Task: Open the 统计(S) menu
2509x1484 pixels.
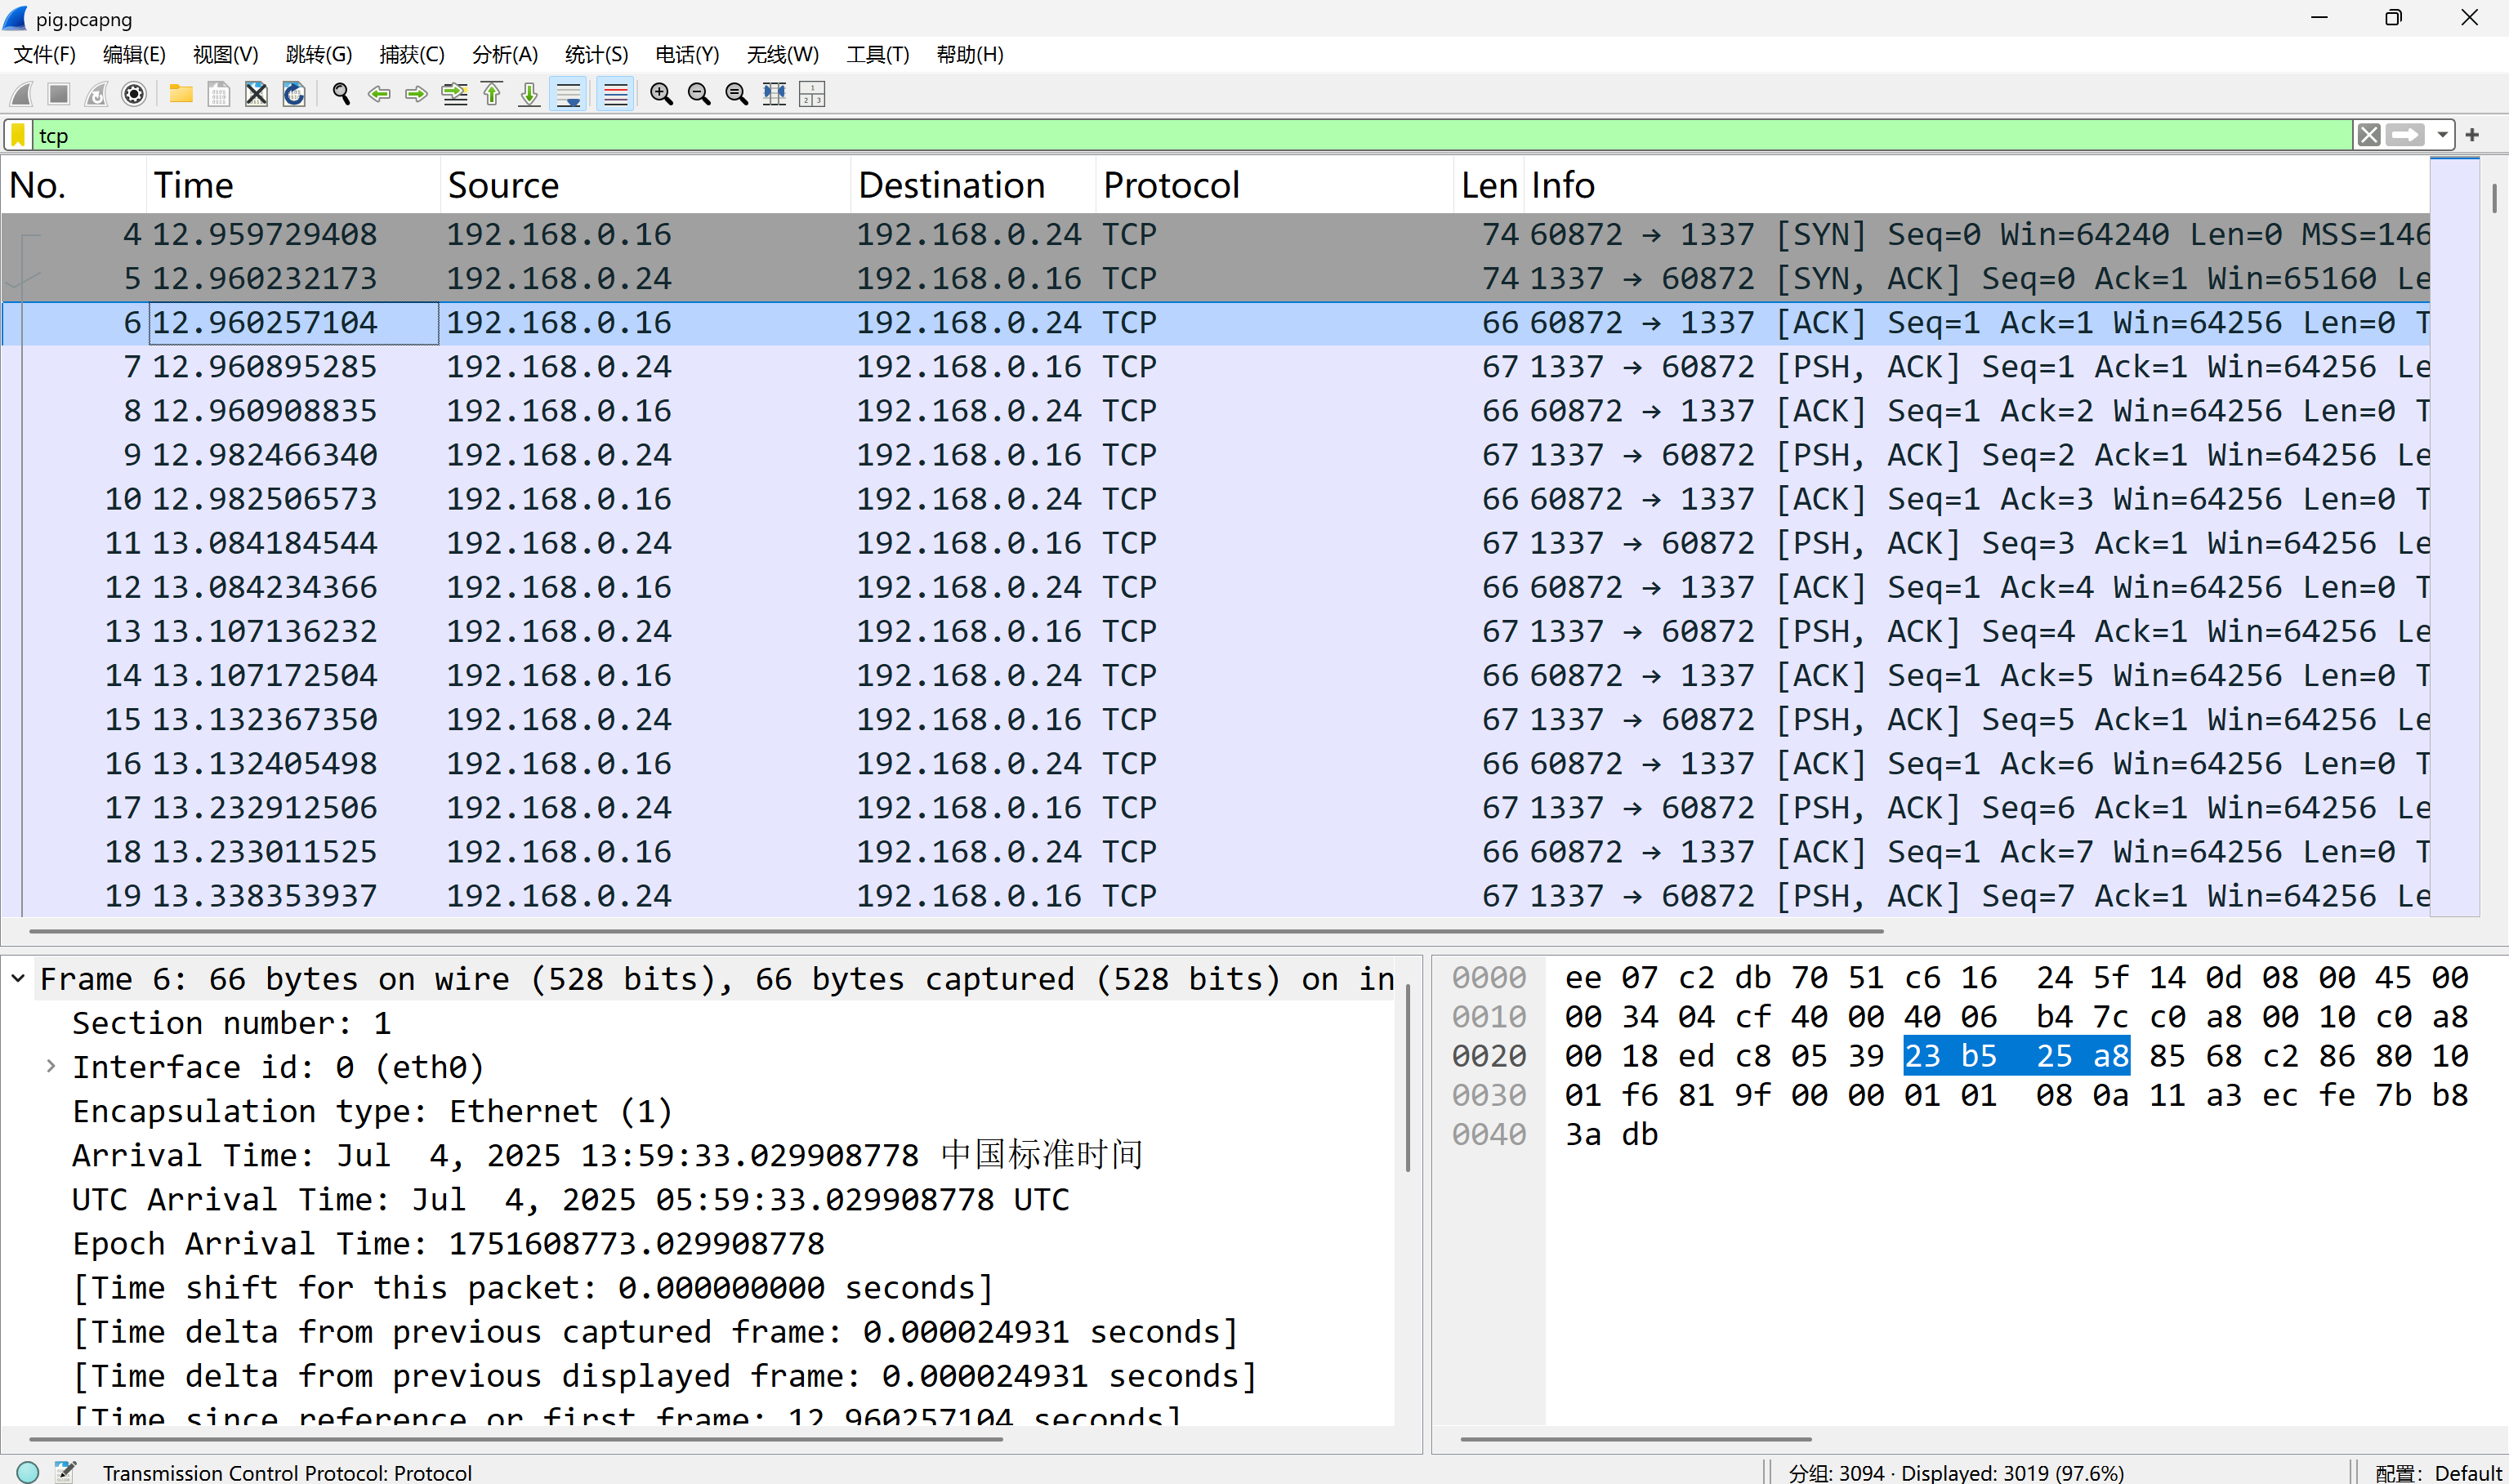Action: pyautogui.click(x=596, y=54)
